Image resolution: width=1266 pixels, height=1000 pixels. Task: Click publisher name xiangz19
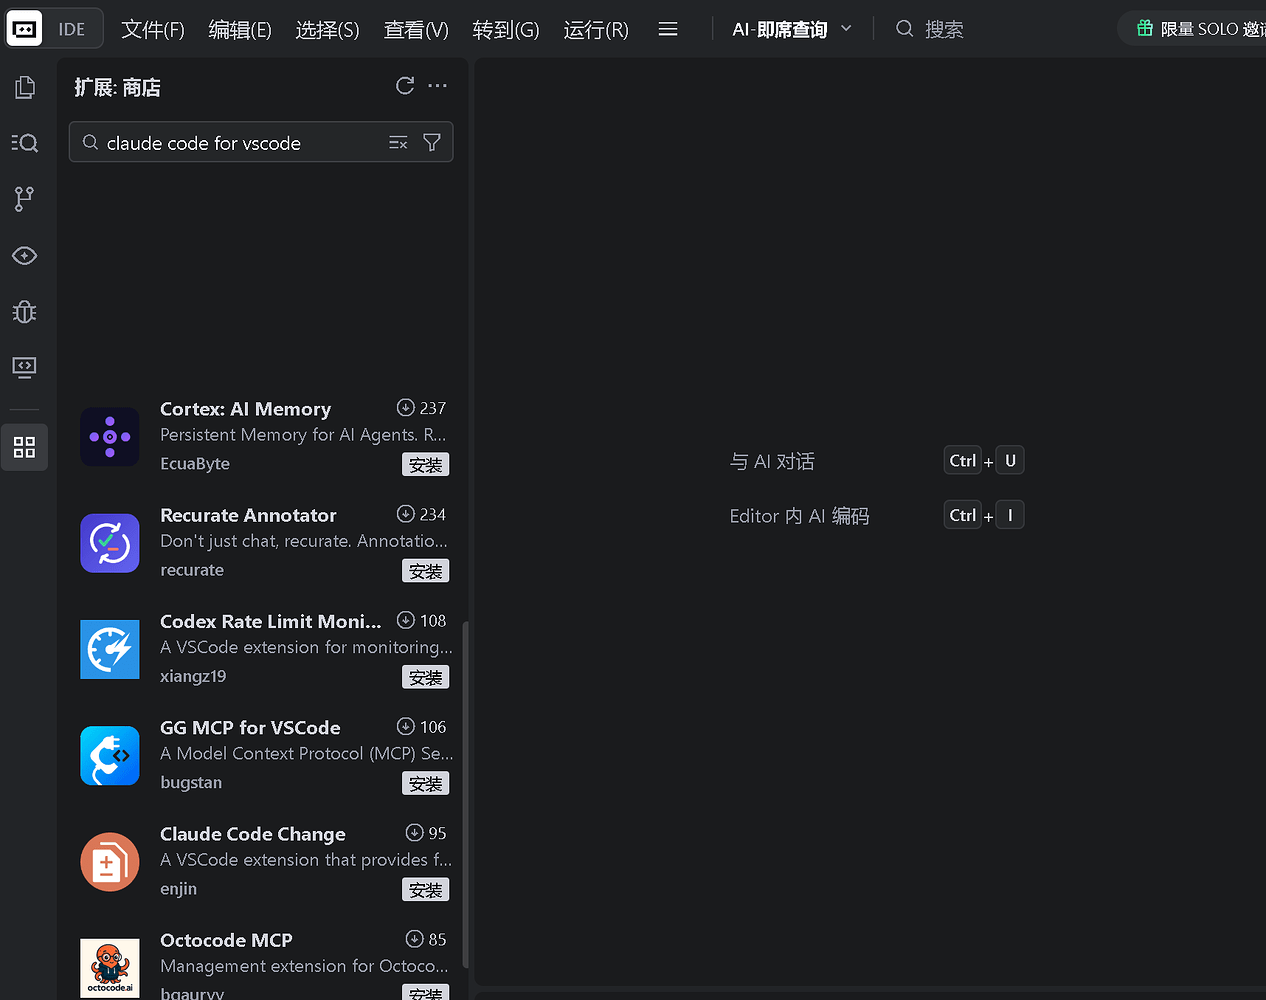193,676
